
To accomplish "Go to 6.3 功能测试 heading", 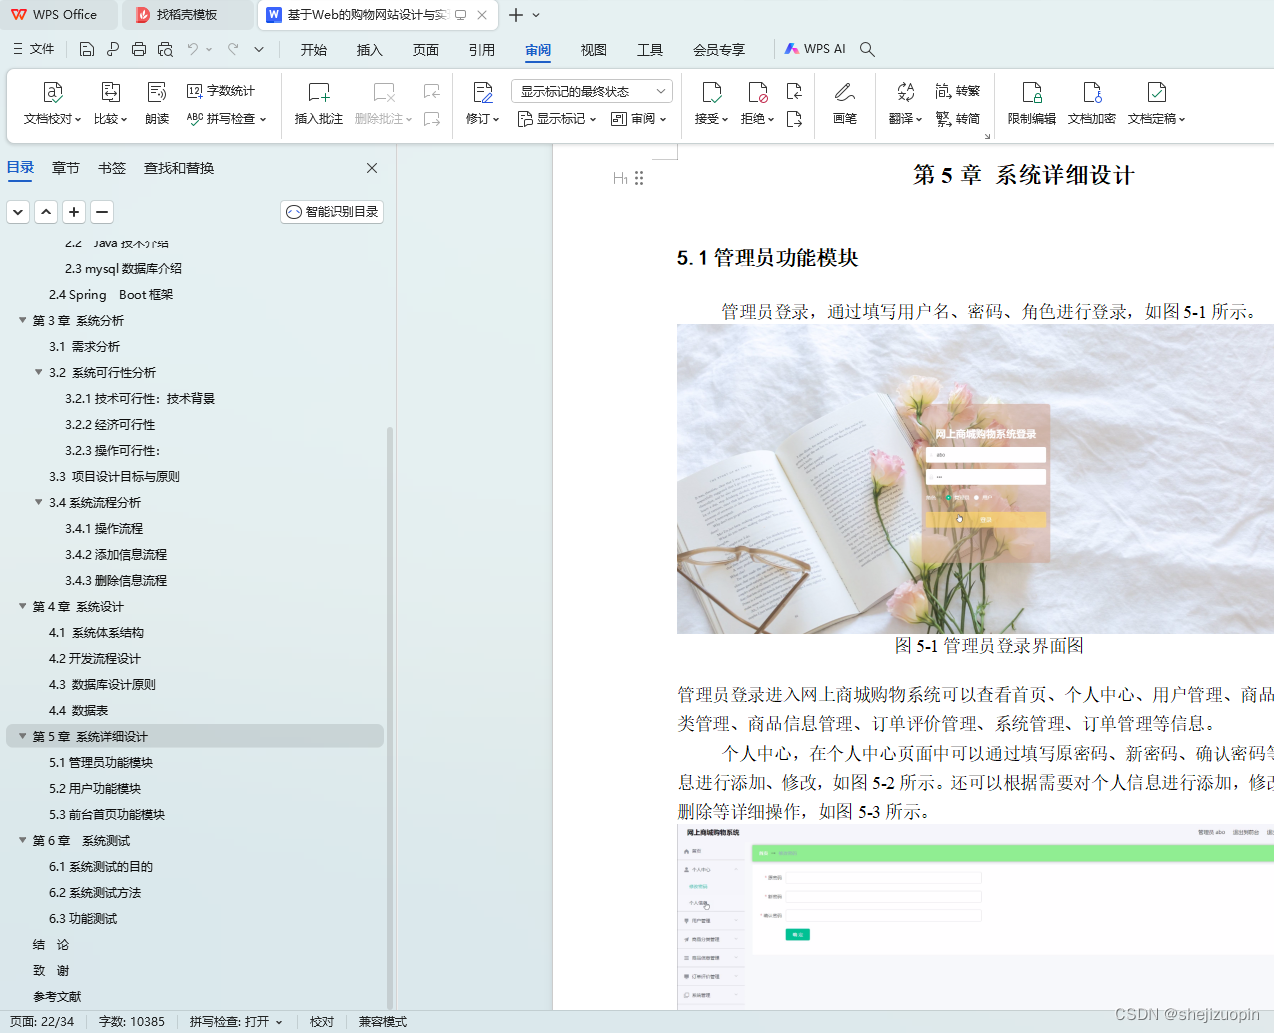I will coord(83,918).
